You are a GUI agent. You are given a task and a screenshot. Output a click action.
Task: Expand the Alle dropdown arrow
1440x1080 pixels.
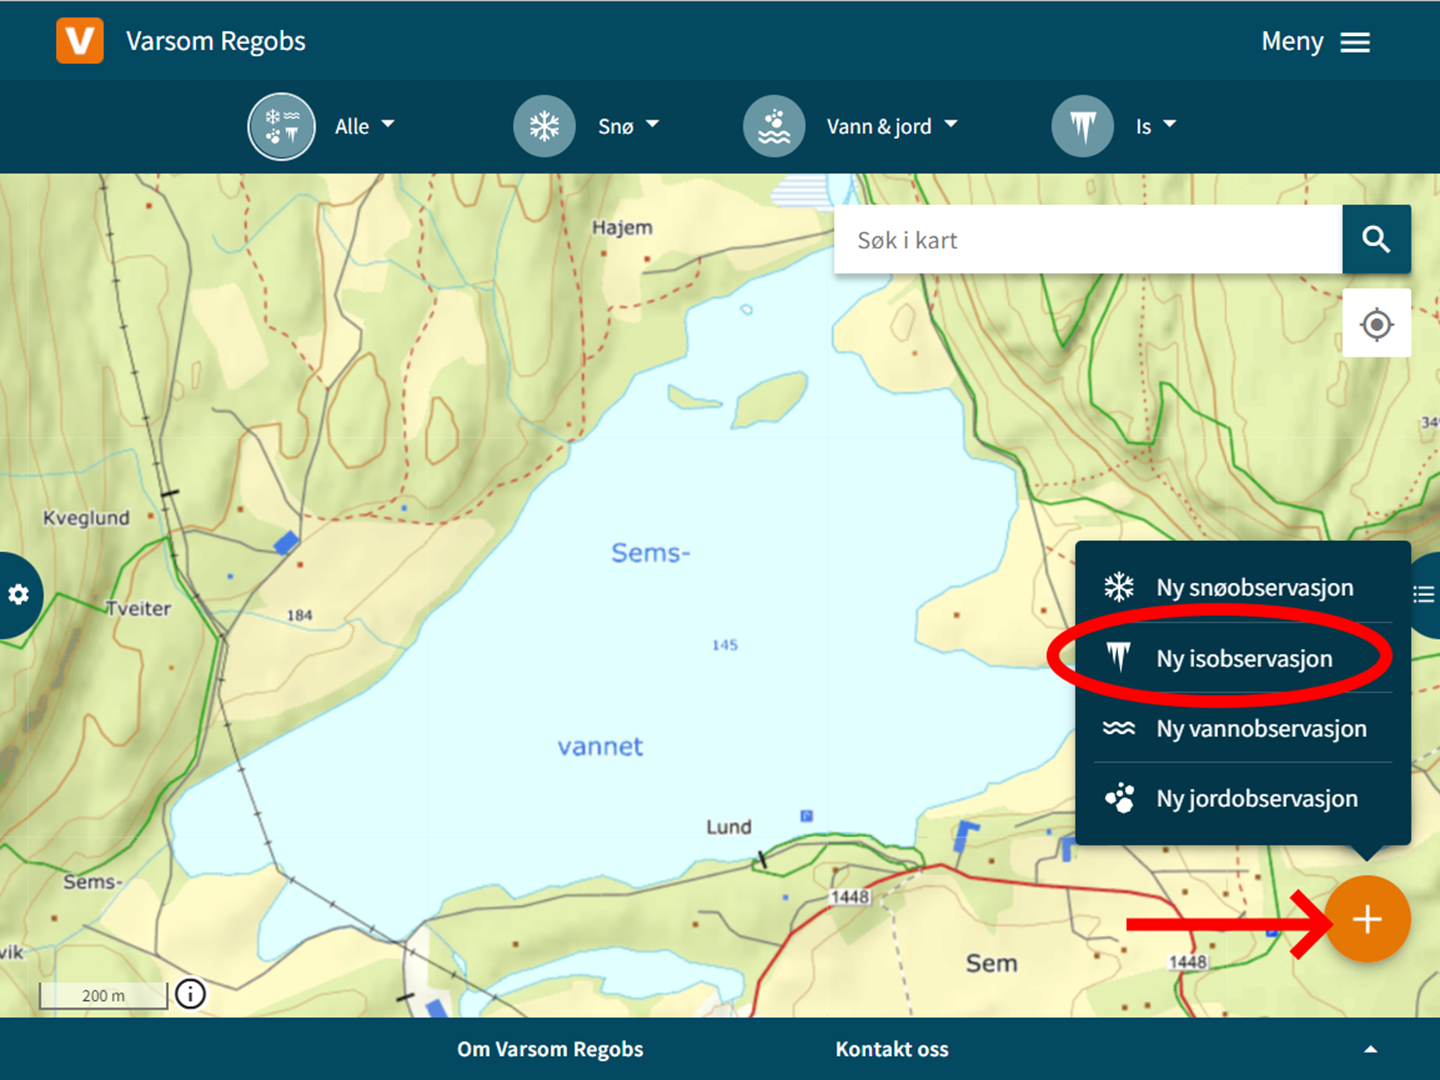pos(388,125)
